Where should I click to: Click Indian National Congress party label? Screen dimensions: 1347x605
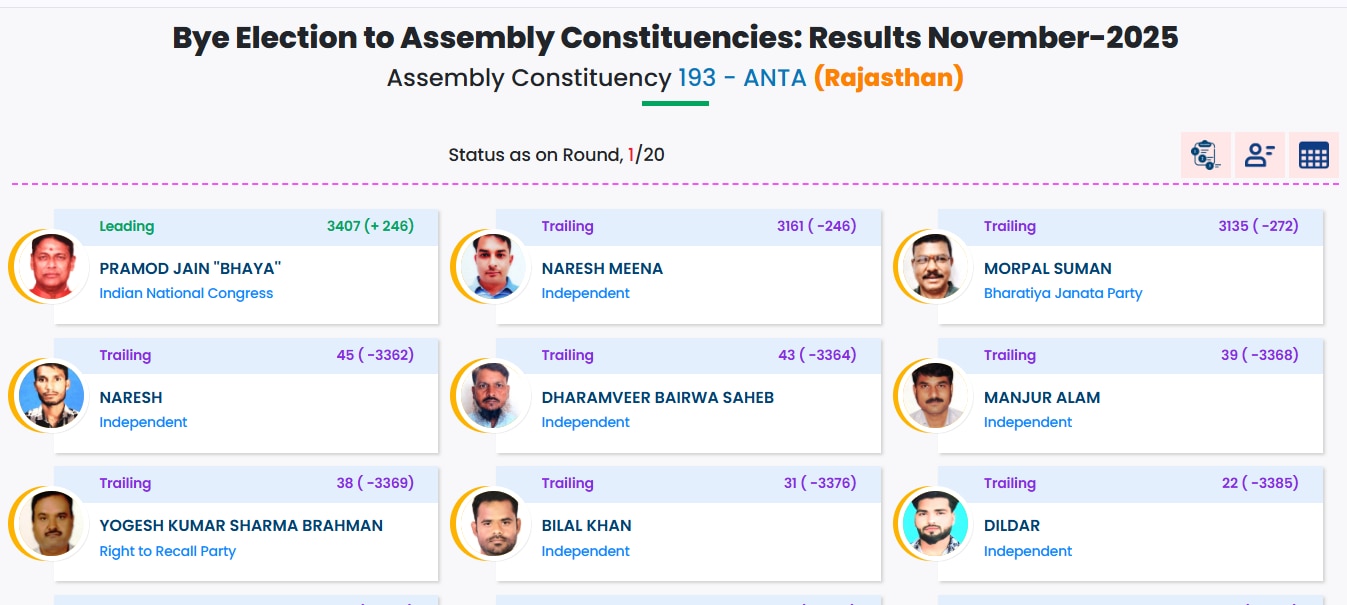coord(186,293)
